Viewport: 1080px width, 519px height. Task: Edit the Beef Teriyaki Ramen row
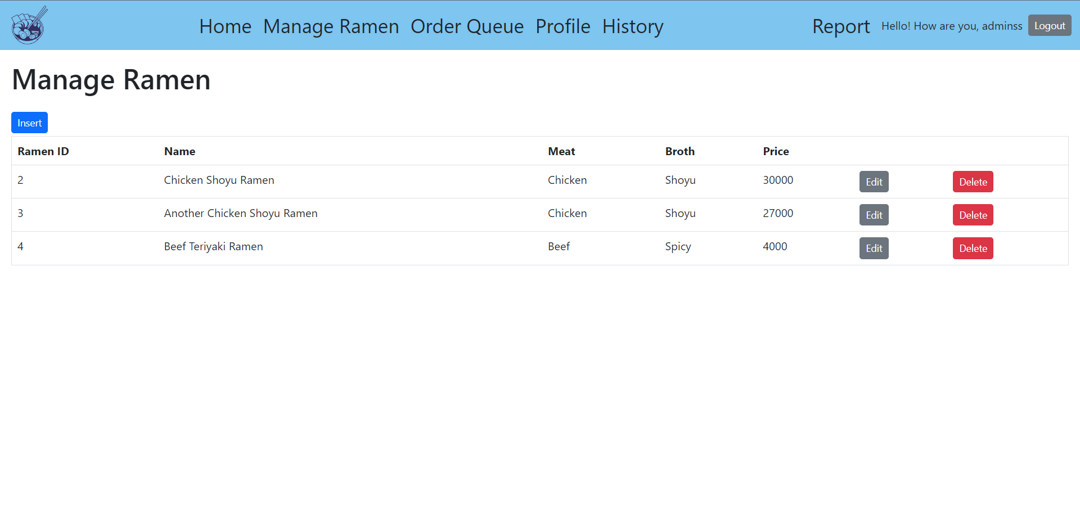click(873, 248)
